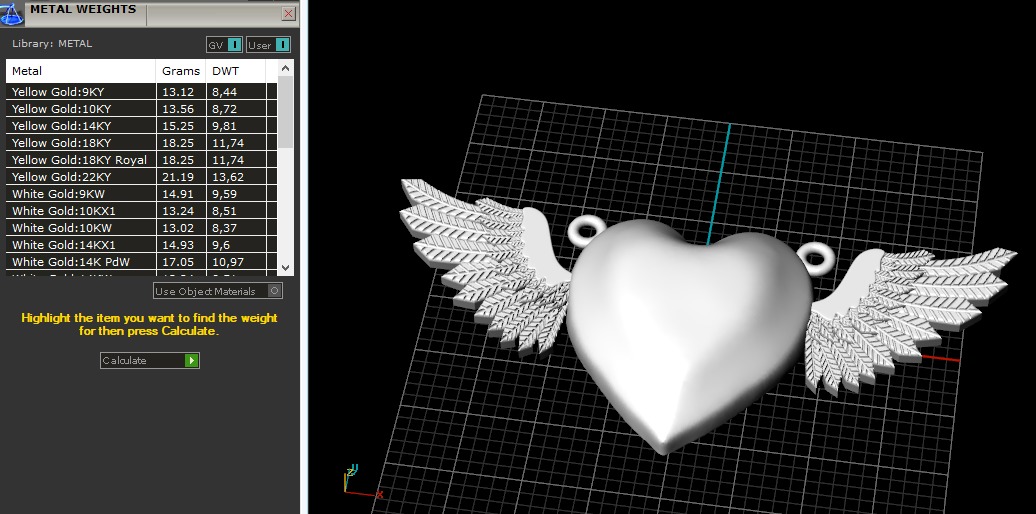Click the Calculate button
The height and width of the screenshot is (514, 1036).
(x=149, y=361)
